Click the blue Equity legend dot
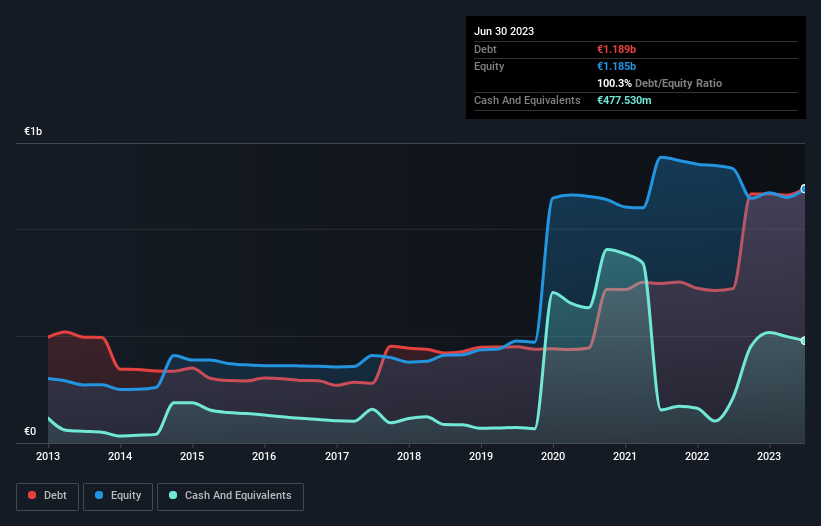This screenshot has height=526, width=821. (x=99, y=495)
